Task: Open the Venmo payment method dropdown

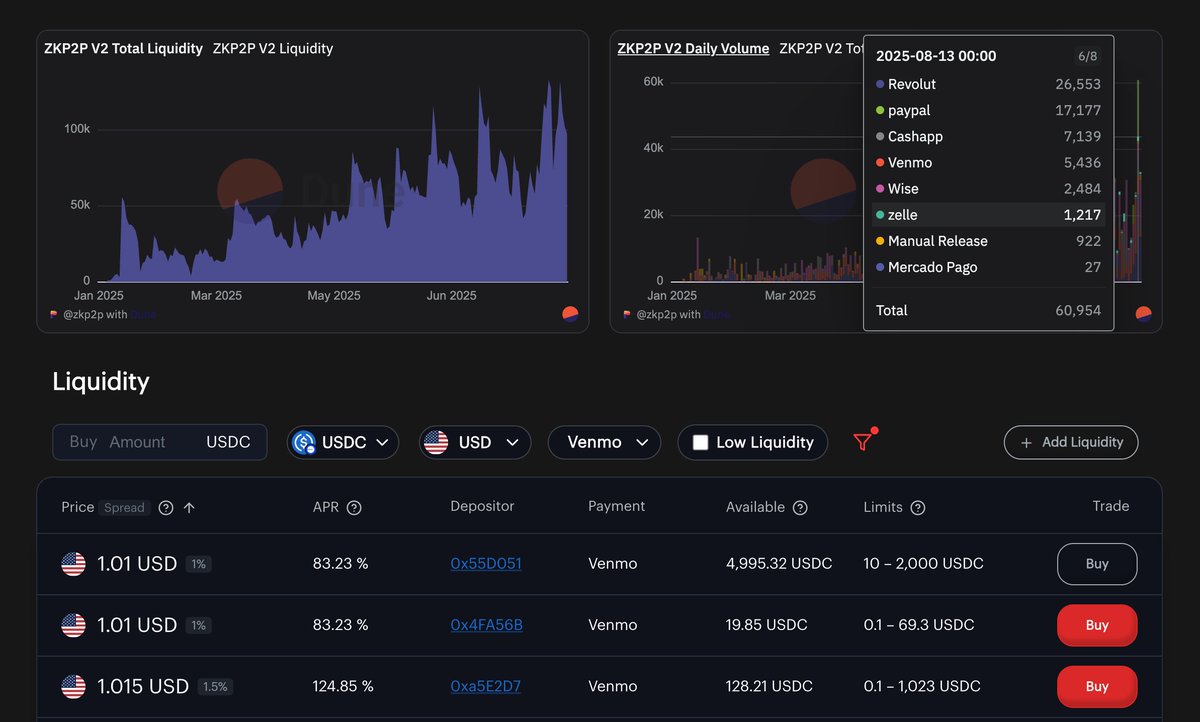Action: tap(604, 442)
